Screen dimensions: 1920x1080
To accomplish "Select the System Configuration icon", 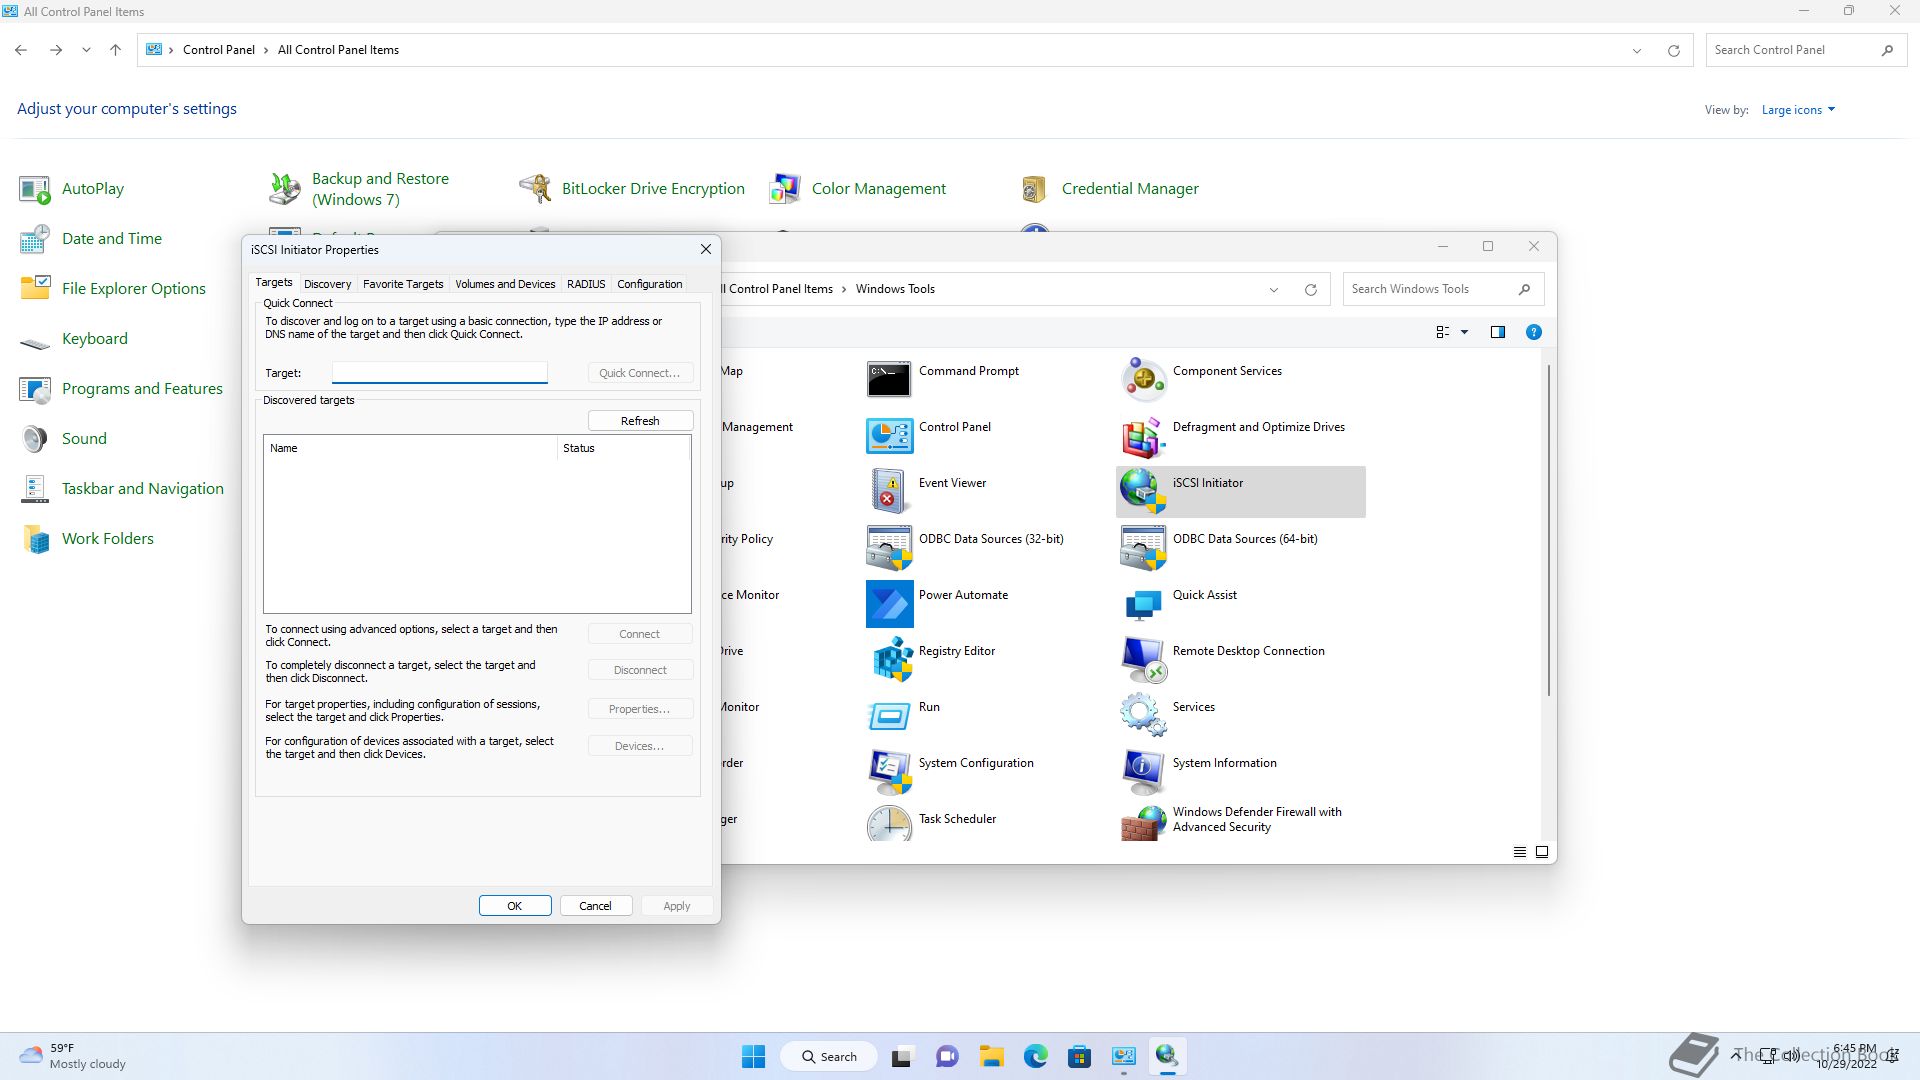I will point(889,771).
